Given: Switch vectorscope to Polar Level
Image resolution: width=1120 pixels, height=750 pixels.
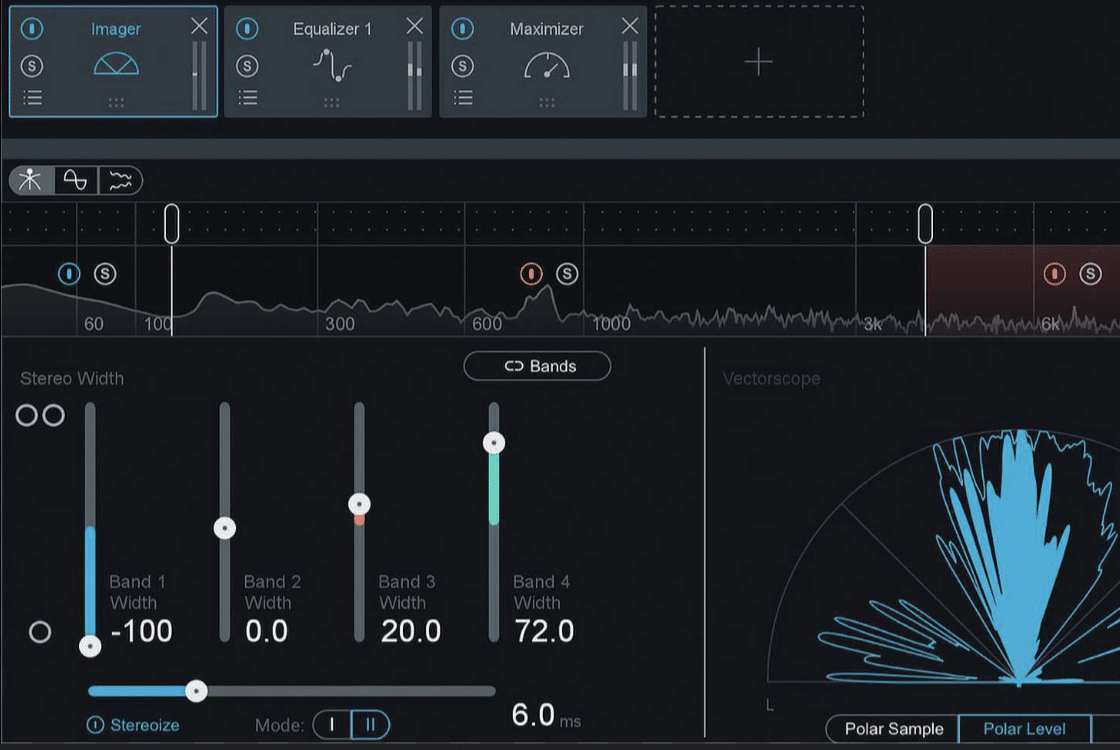Looking at the screenshot, I should [1024, 729].
